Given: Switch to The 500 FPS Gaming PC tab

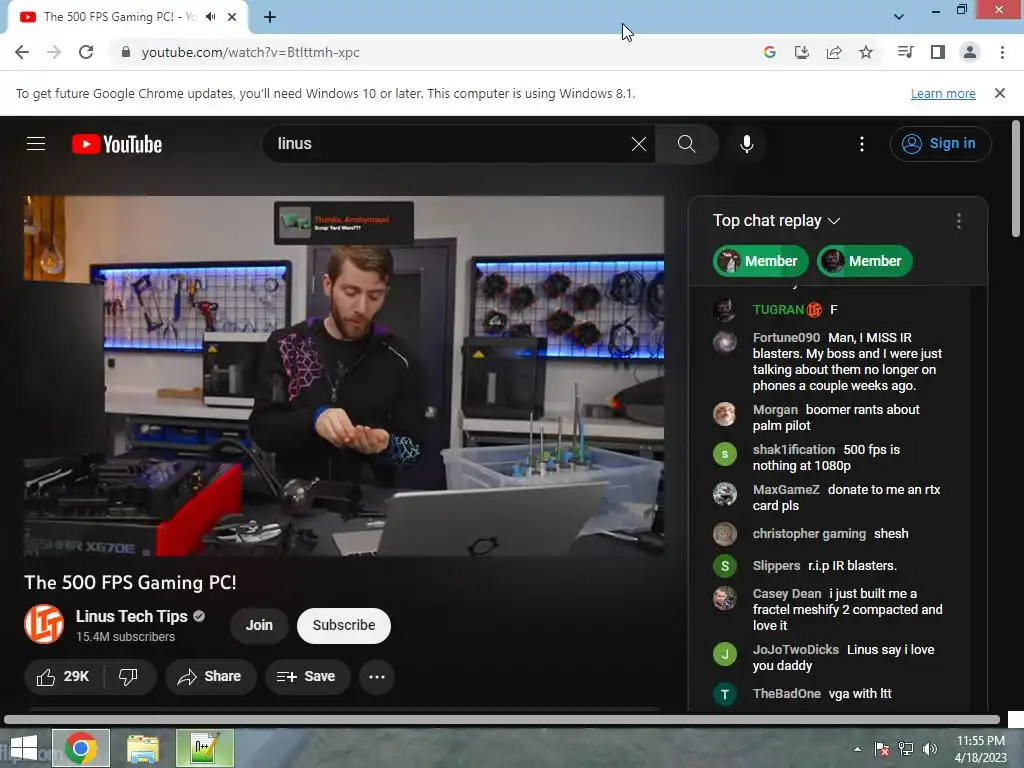Looking at the screenshot, I should (120, 17).
